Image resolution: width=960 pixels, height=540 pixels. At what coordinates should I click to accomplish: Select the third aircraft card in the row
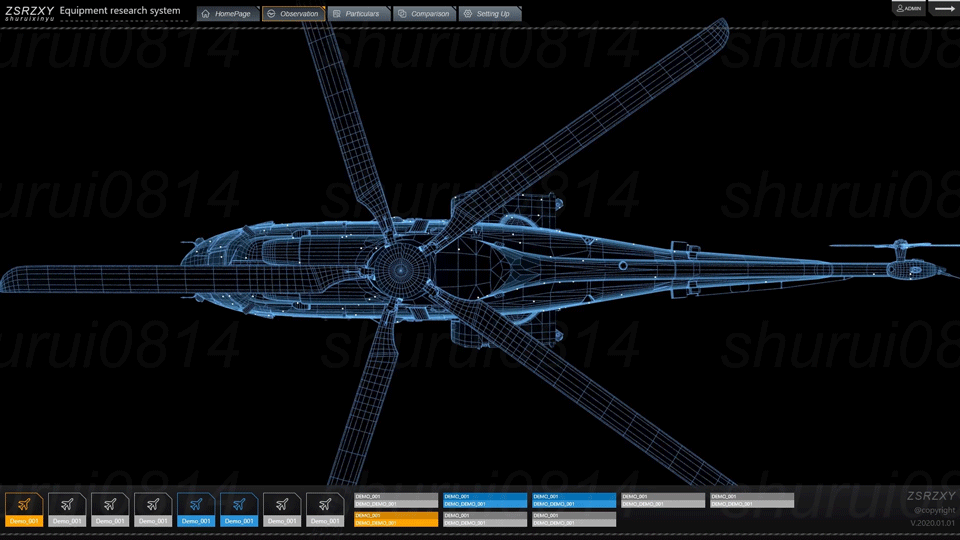point(110,509)
